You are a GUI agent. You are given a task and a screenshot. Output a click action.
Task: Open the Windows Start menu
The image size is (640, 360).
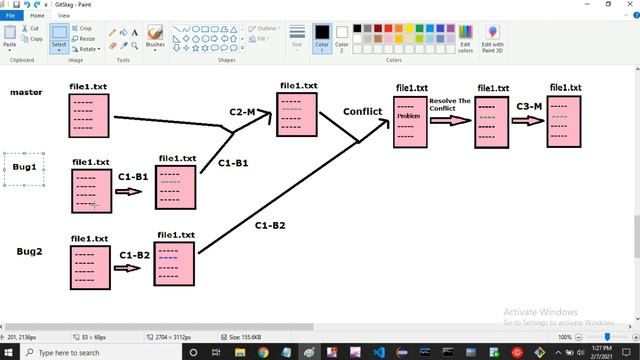point(9,352)
